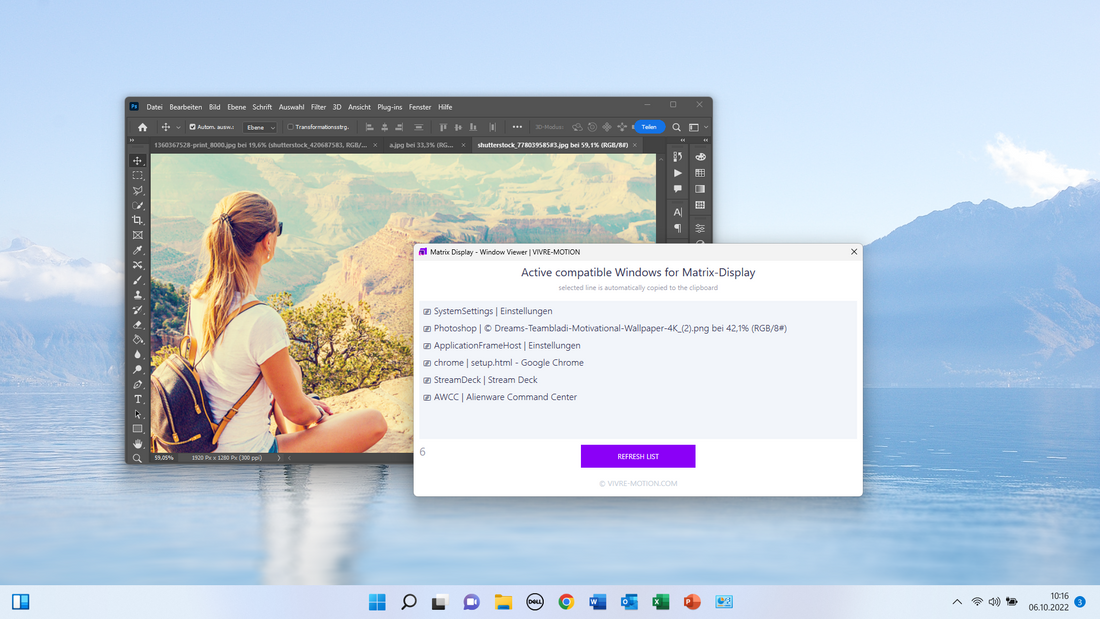
Task: Open the Filter menu
Action: coord(318,107)
